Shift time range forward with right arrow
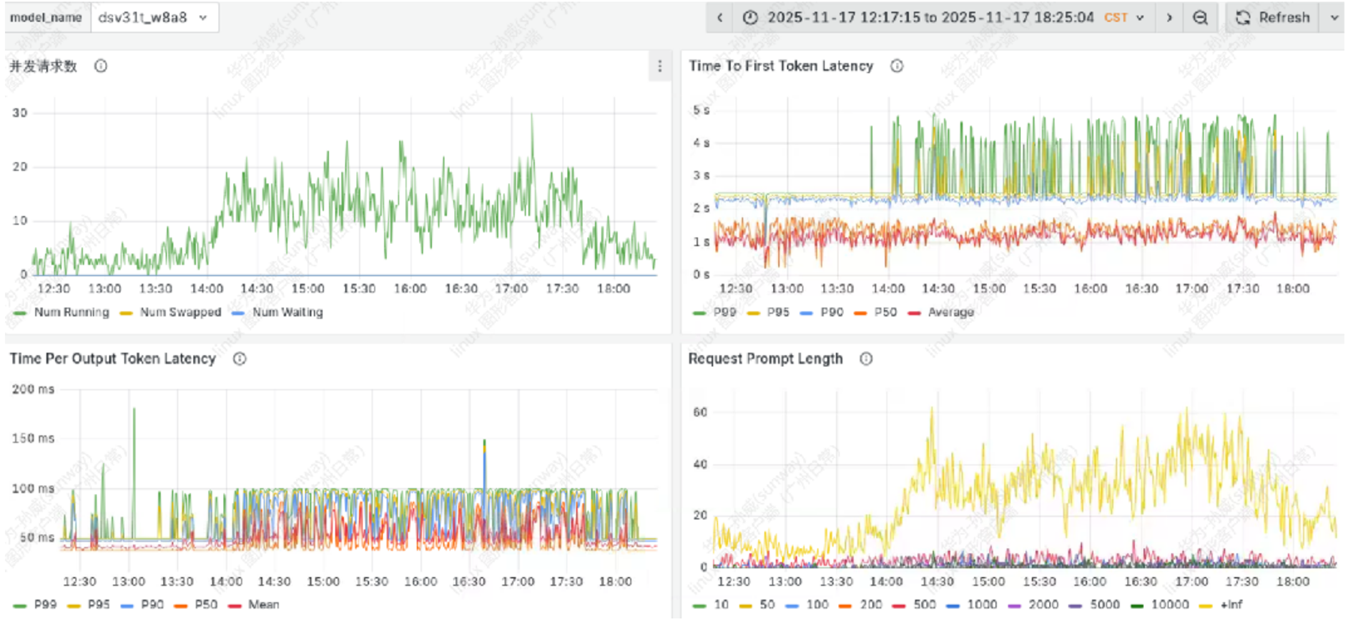 pyautogui.click(x=1169, y=17)
